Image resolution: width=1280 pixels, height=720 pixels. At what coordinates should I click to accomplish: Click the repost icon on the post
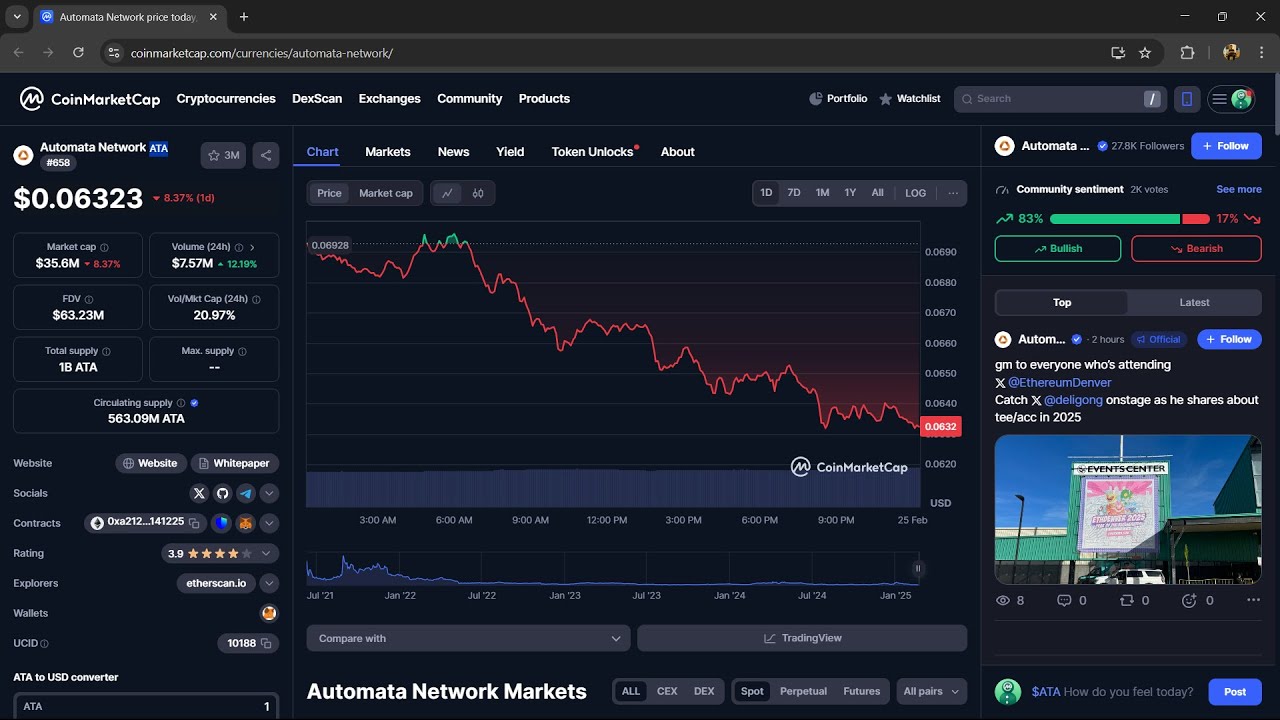tap(1127, 600)
